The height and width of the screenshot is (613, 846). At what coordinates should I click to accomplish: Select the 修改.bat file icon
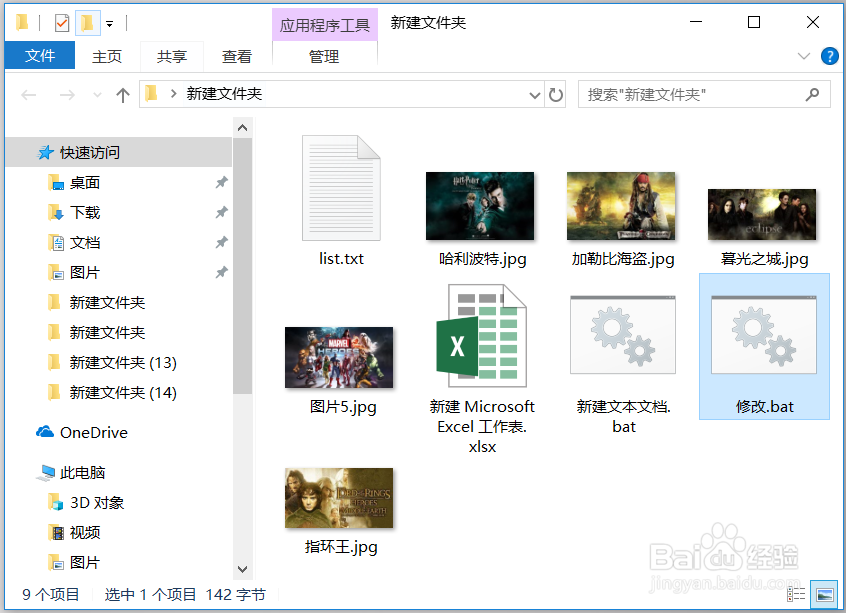[x=764, y=335]
